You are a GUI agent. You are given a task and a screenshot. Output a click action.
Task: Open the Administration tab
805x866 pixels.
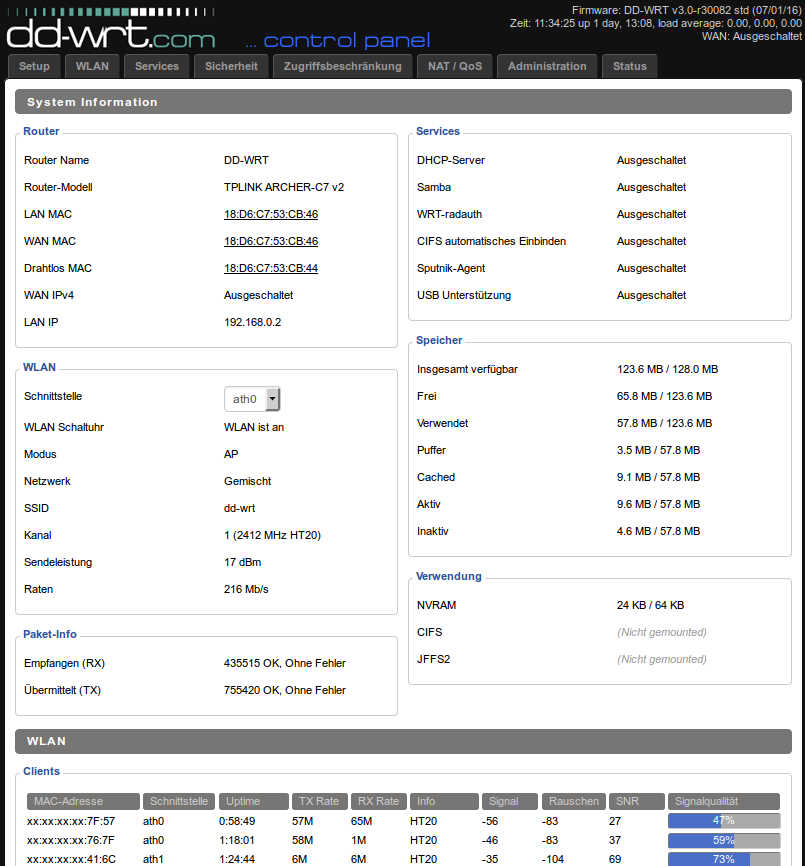[x=547, y=66]
